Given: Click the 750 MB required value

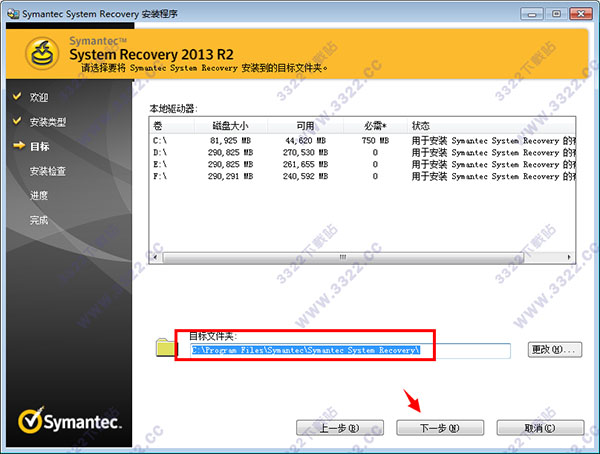Looking at the screenshot, I should pyautogui.click(x=375, y=141).
